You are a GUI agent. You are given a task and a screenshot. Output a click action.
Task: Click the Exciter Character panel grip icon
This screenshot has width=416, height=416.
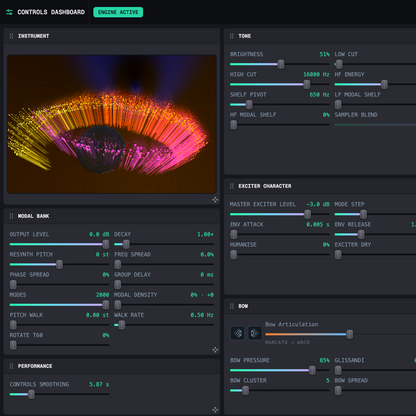pos(232,186)
